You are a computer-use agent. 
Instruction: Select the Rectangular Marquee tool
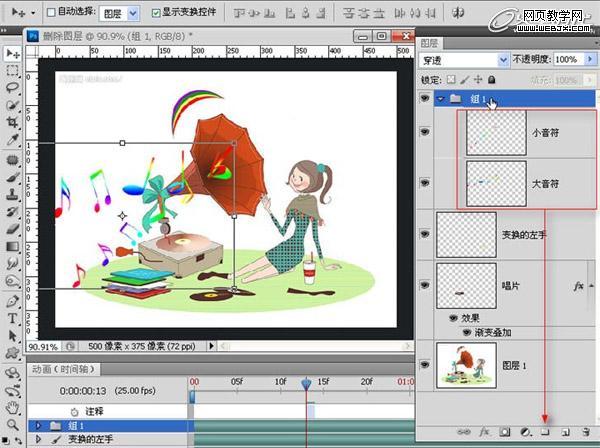(x=13, y=71)
